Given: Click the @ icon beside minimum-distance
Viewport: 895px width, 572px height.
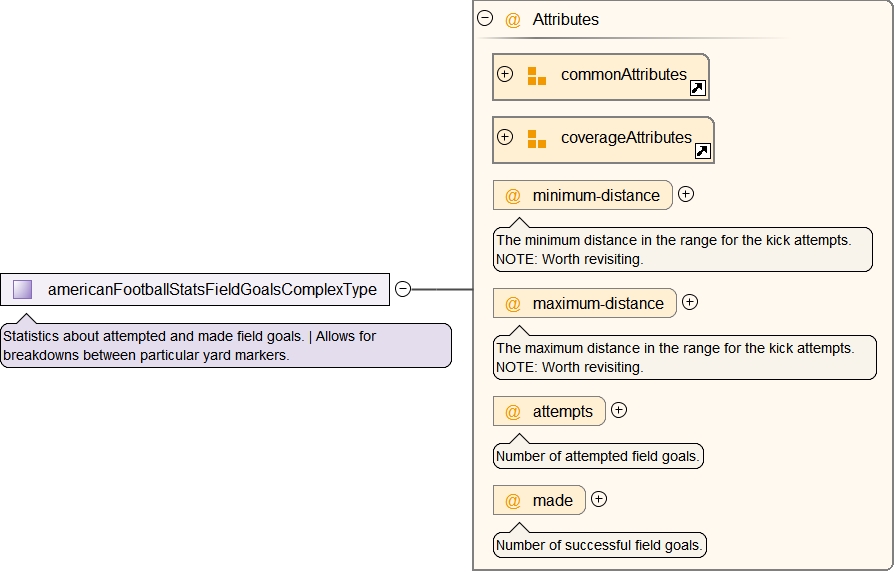Looking at the screenshot, I should 513,196.
